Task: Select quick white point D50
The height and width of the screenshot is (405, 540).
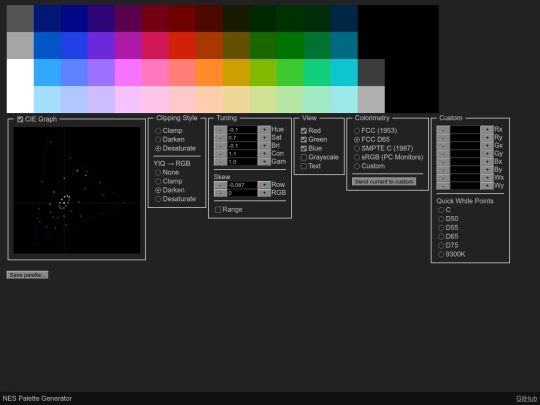Action: pos(441,219)
